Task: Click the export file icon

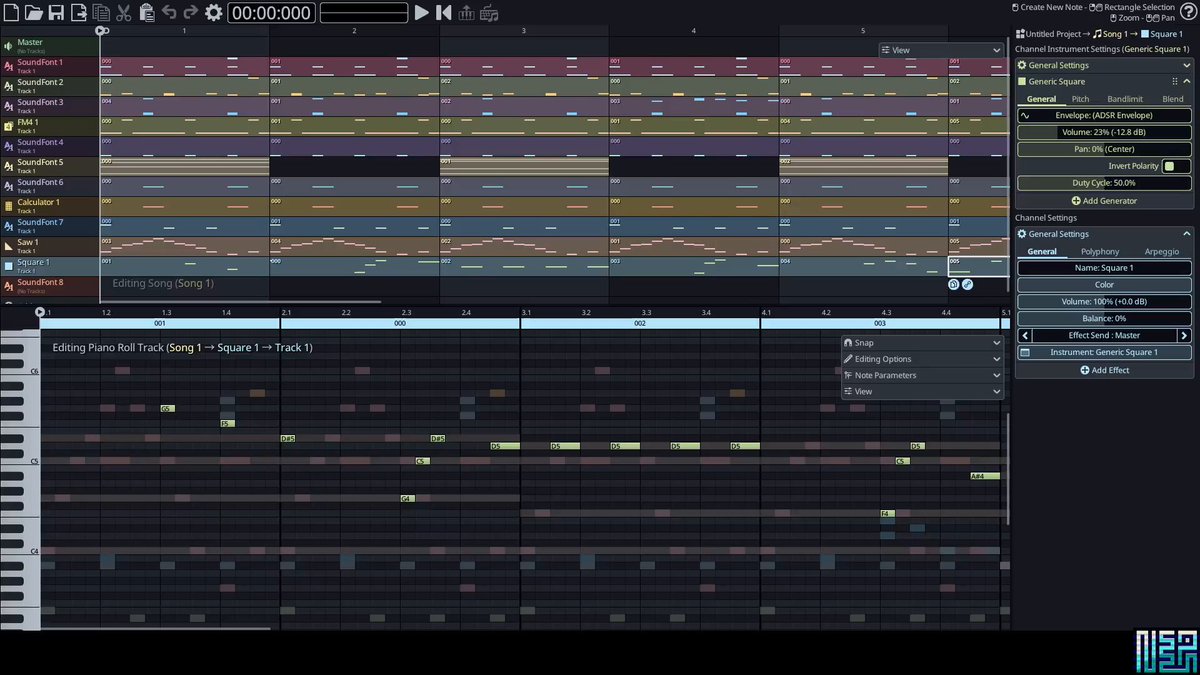Action: coord(78,13)
